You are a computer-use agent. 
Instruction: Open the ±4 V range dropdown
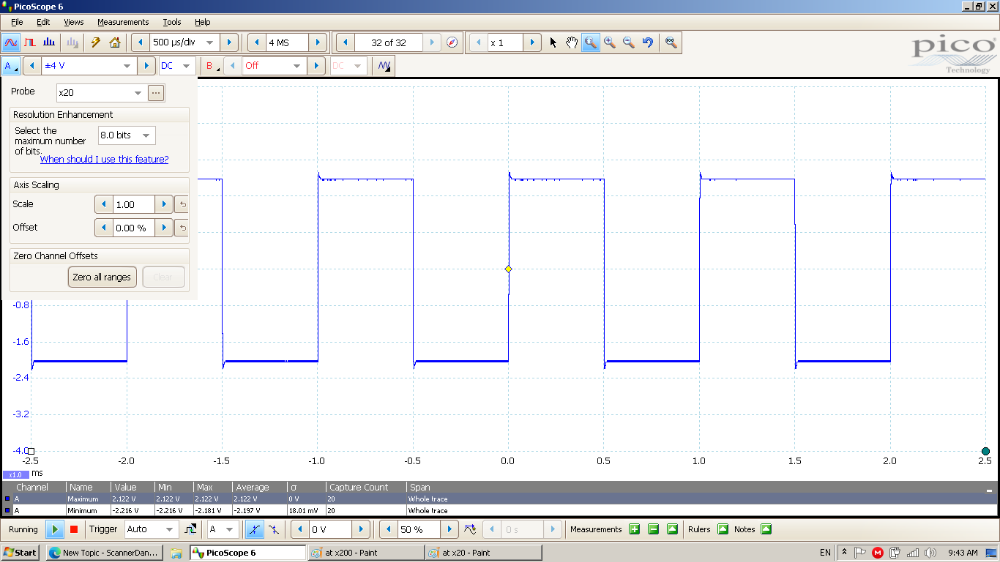pos(127,66)
